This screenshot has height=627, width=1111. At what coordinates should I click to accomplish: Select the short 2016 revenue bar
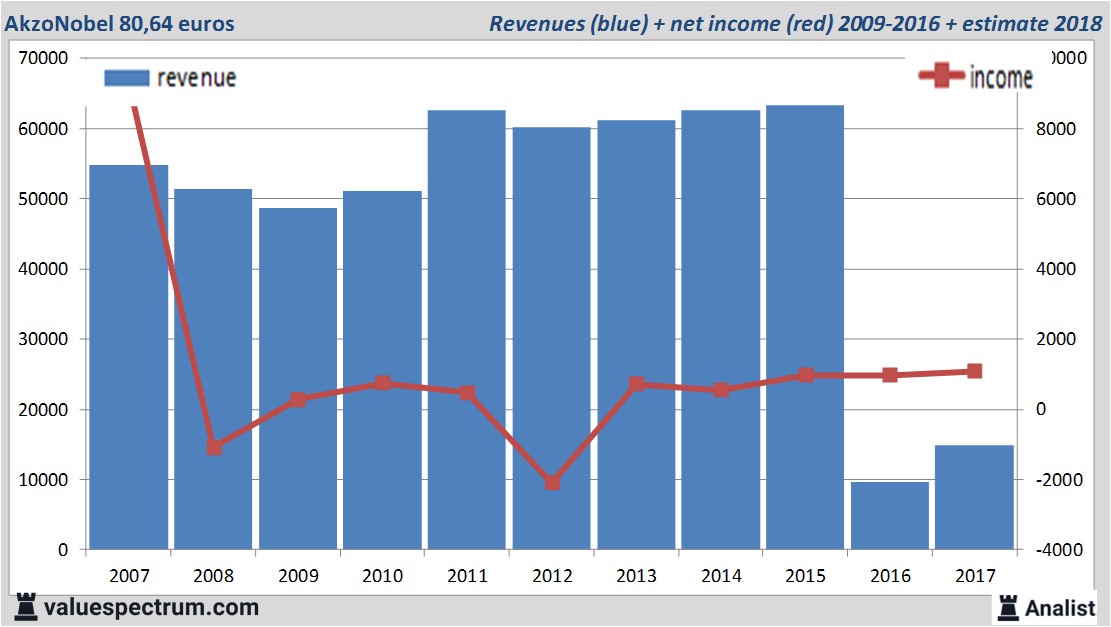890,516
